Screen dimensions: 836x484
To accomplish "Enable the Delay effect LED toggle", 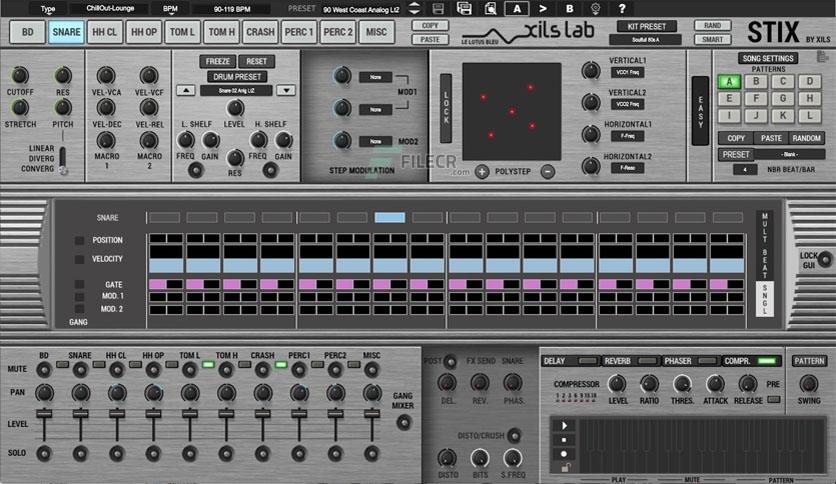I will tap(588, 361).
